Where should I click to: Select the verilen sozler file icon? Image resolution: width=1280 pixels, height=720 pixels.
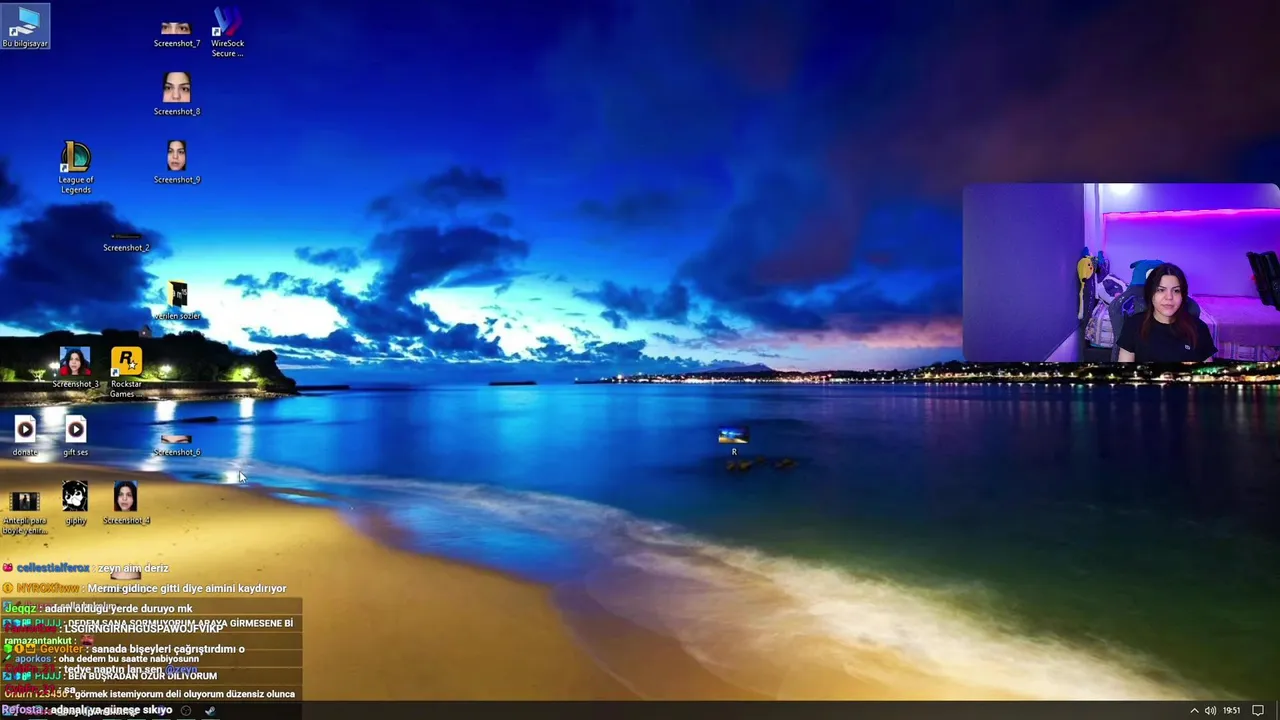(177, 301)
